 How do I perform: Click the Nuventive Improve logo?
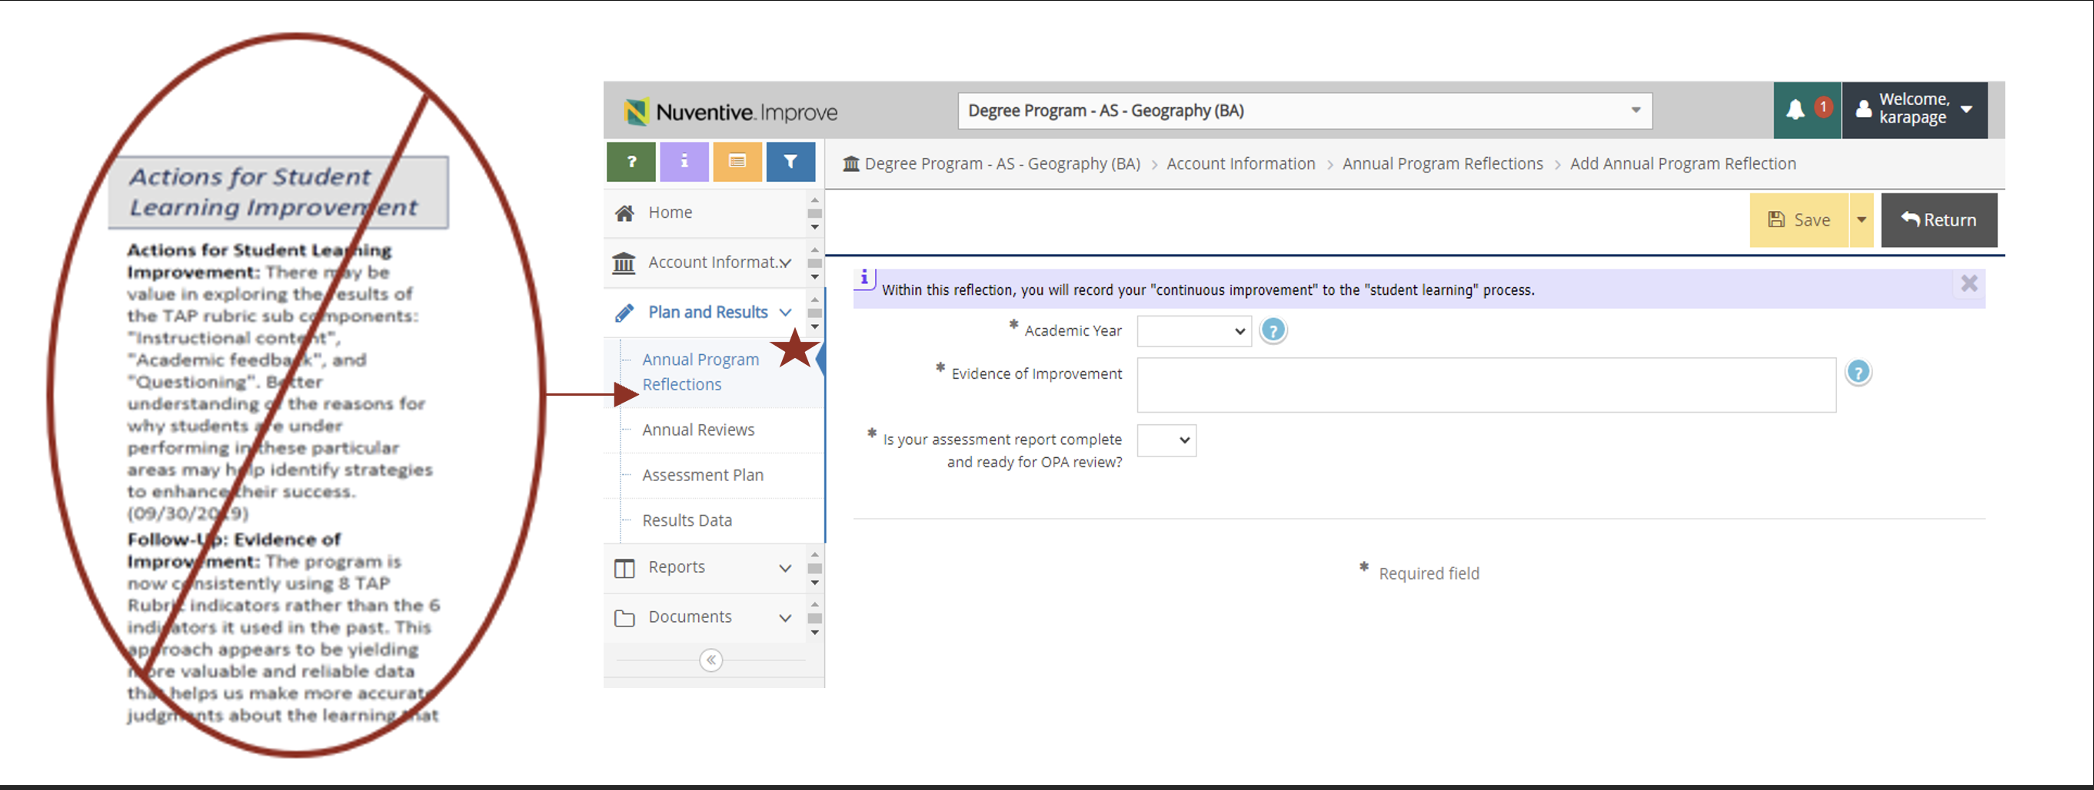pyautogui.click(x=731, y=111)
